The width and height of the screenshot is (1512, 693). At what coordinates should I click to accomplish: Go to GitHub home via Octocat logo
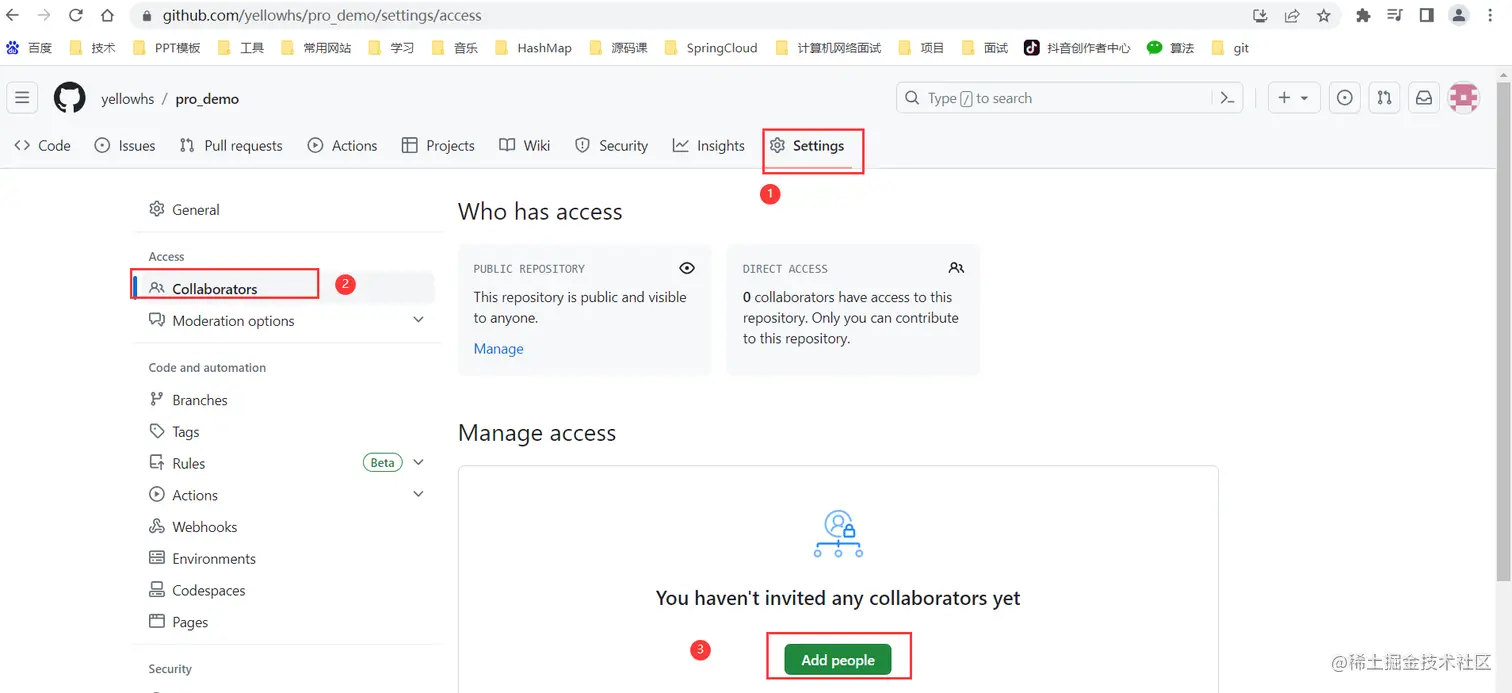pos(70,98)
